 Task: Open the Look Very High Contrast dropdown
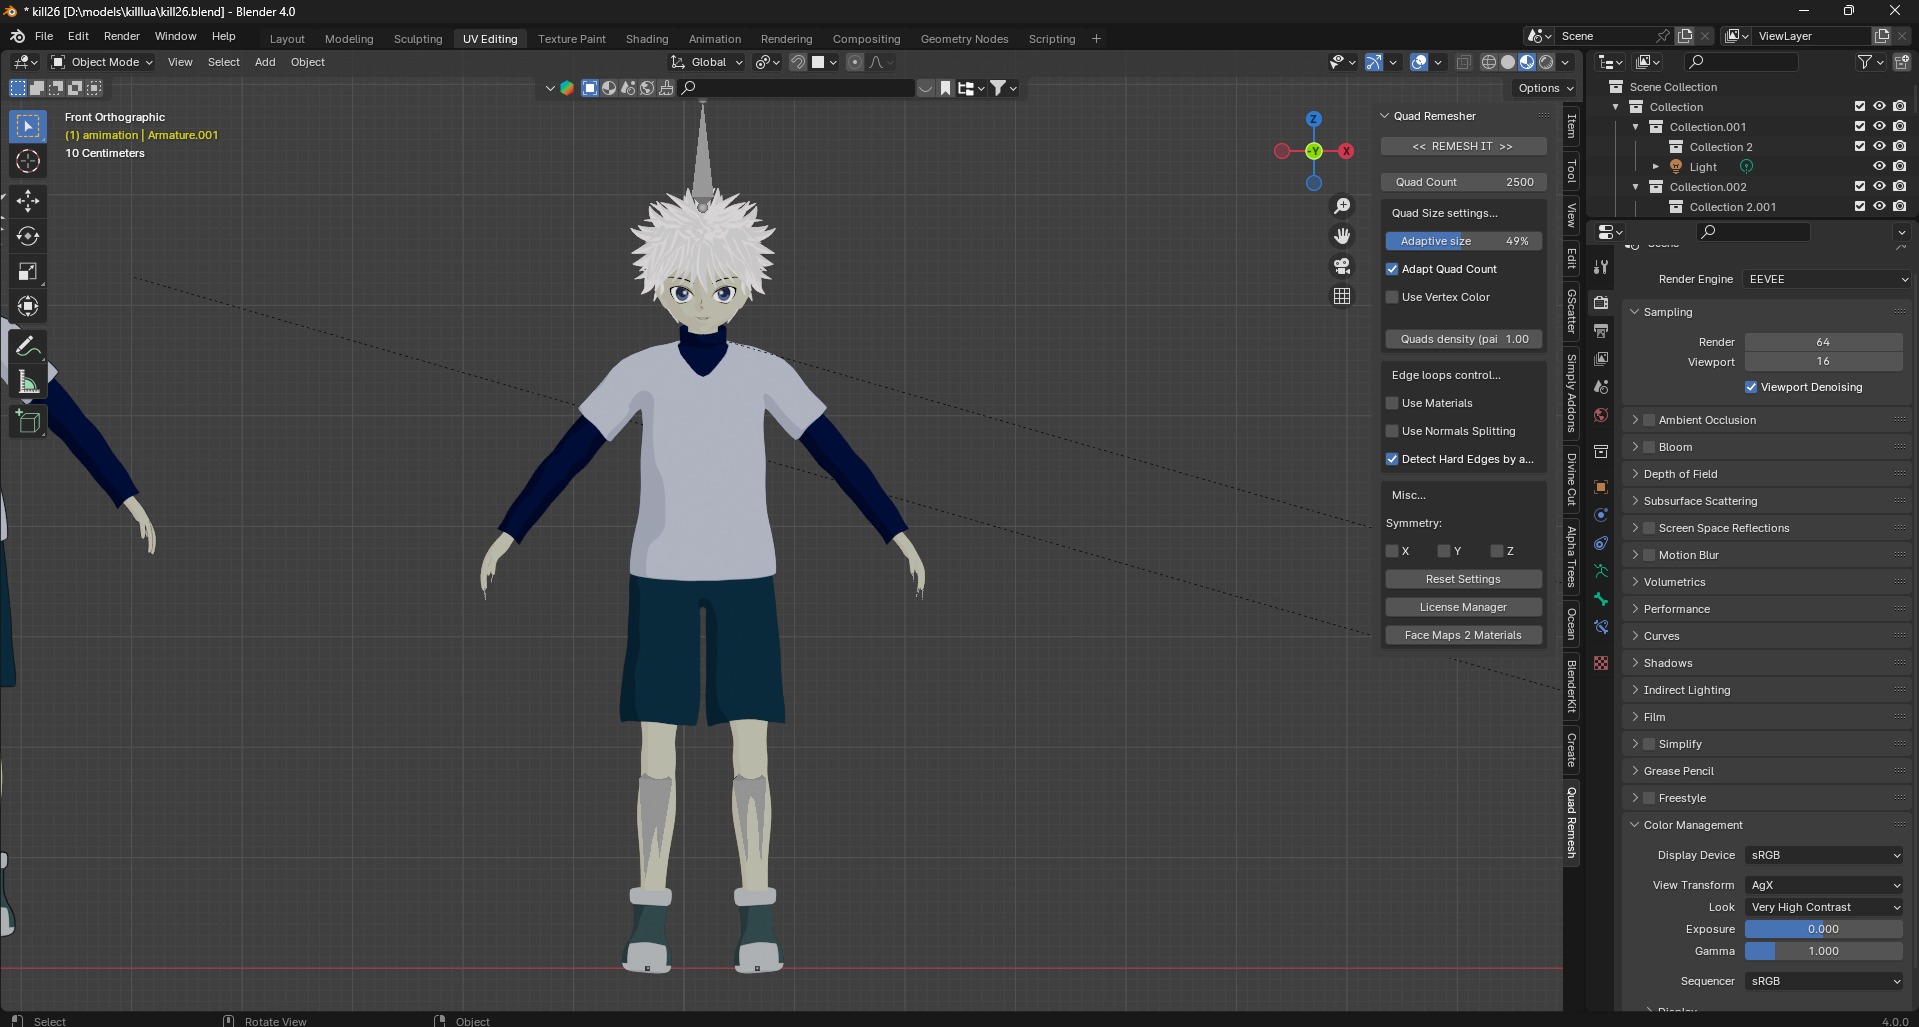[1824, 907]
